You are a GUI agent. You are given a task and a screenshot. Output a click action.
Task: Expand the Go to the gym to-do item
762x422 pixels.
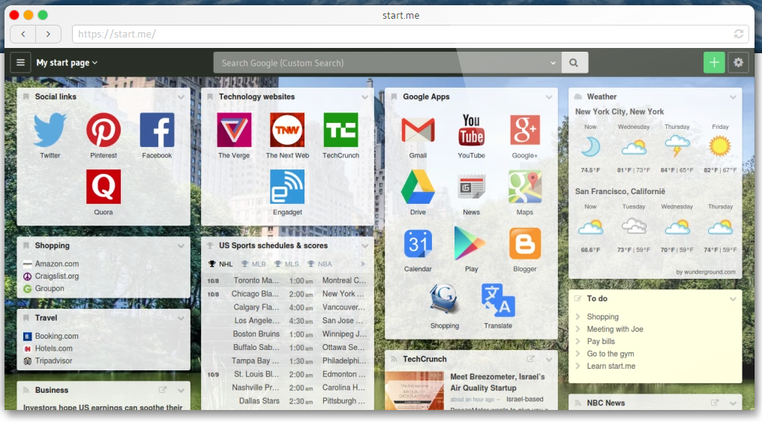[x=578, y=353]
